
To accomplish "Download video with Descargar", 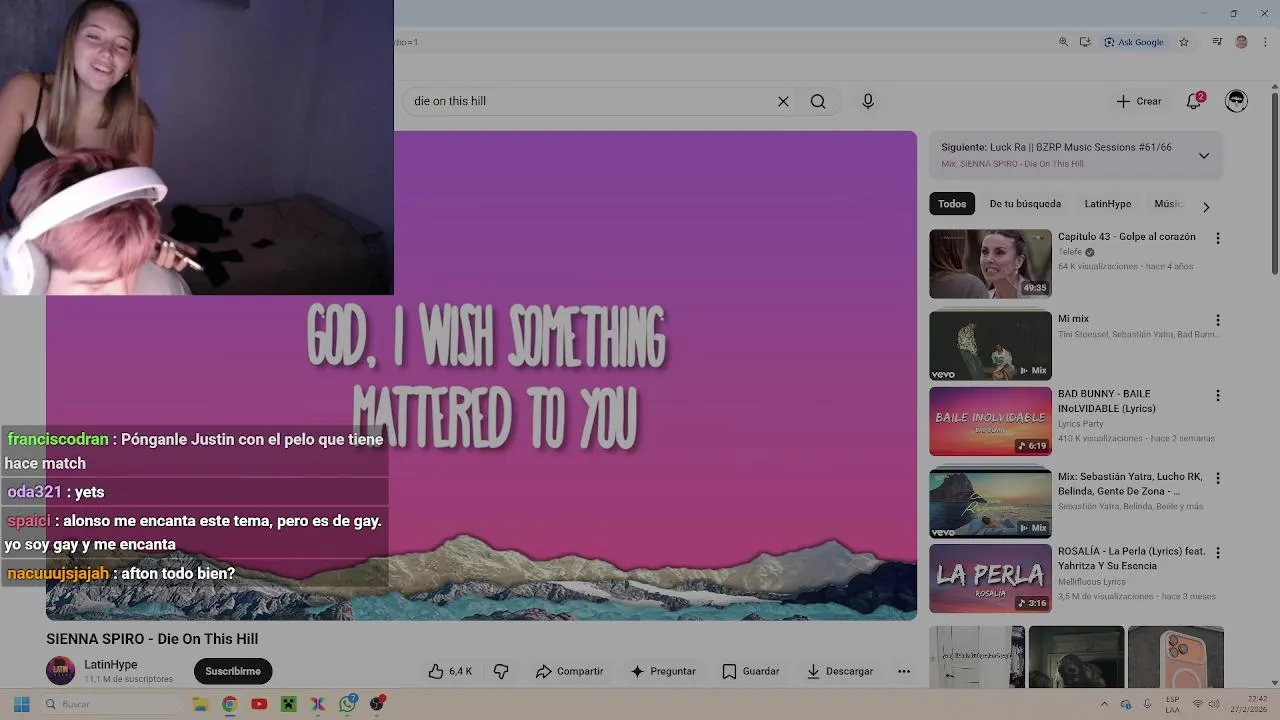I will (x=840, y=671).
